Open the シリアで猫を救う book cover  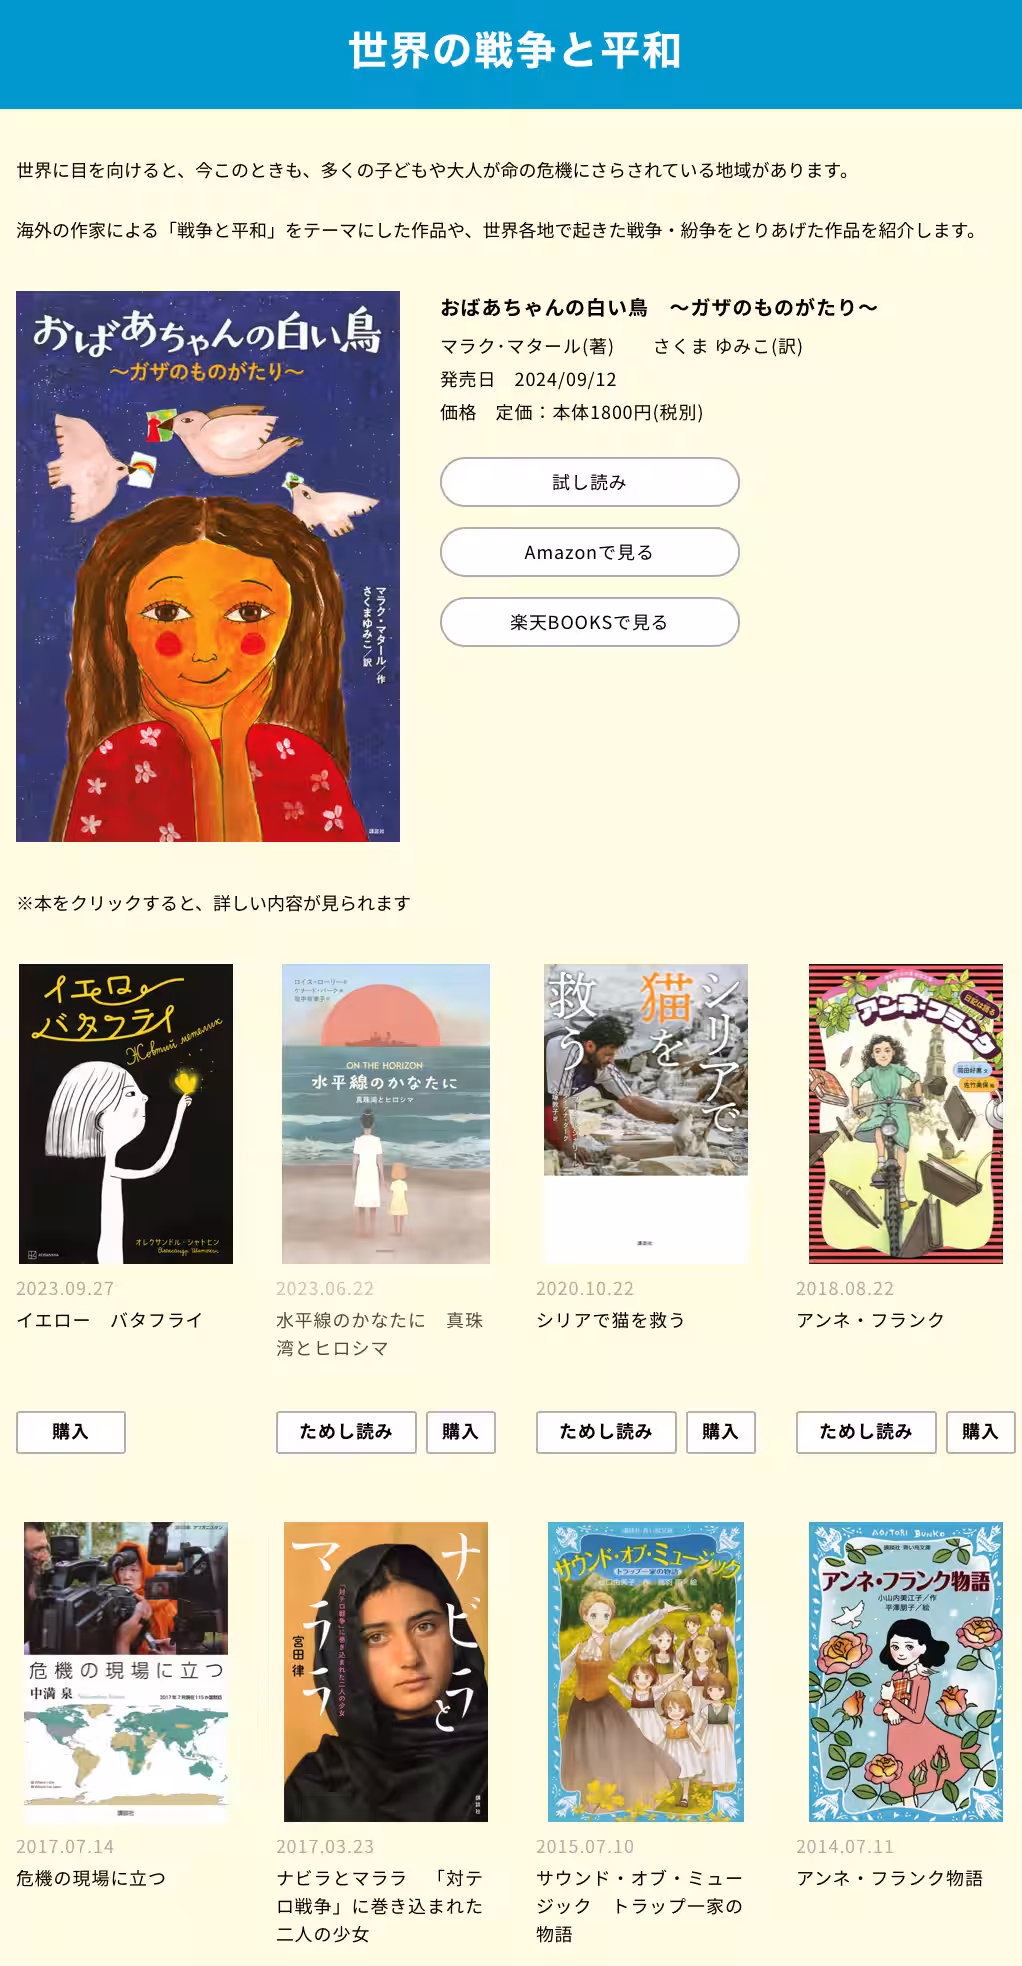[646, 1114]
